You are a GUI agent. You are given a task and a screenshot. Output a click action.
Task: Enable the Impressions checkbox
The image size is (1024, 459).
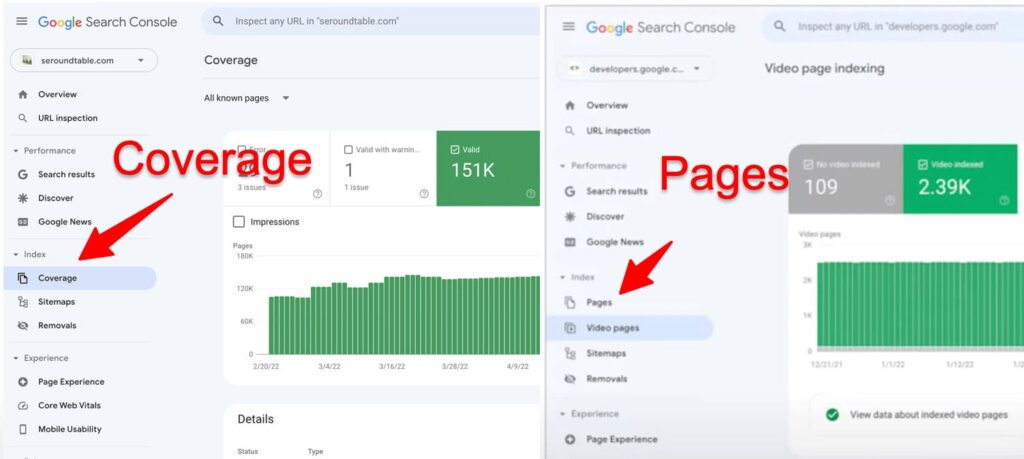[x=239, y=222]
